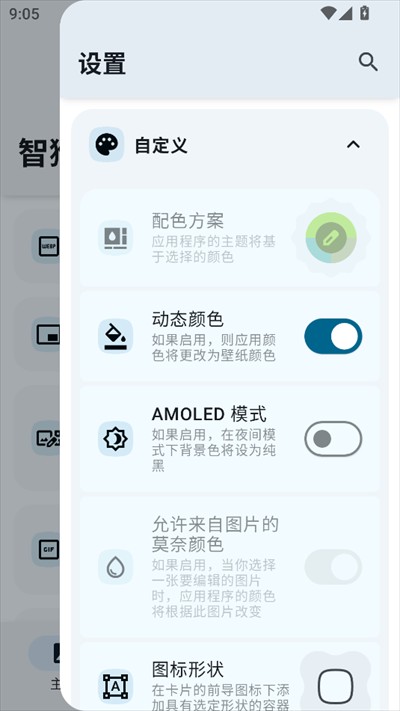Toggle 允许来自图片的莫奈颜色 switch
This screenshot has height=711, width=400.
(x=333, y=567)
